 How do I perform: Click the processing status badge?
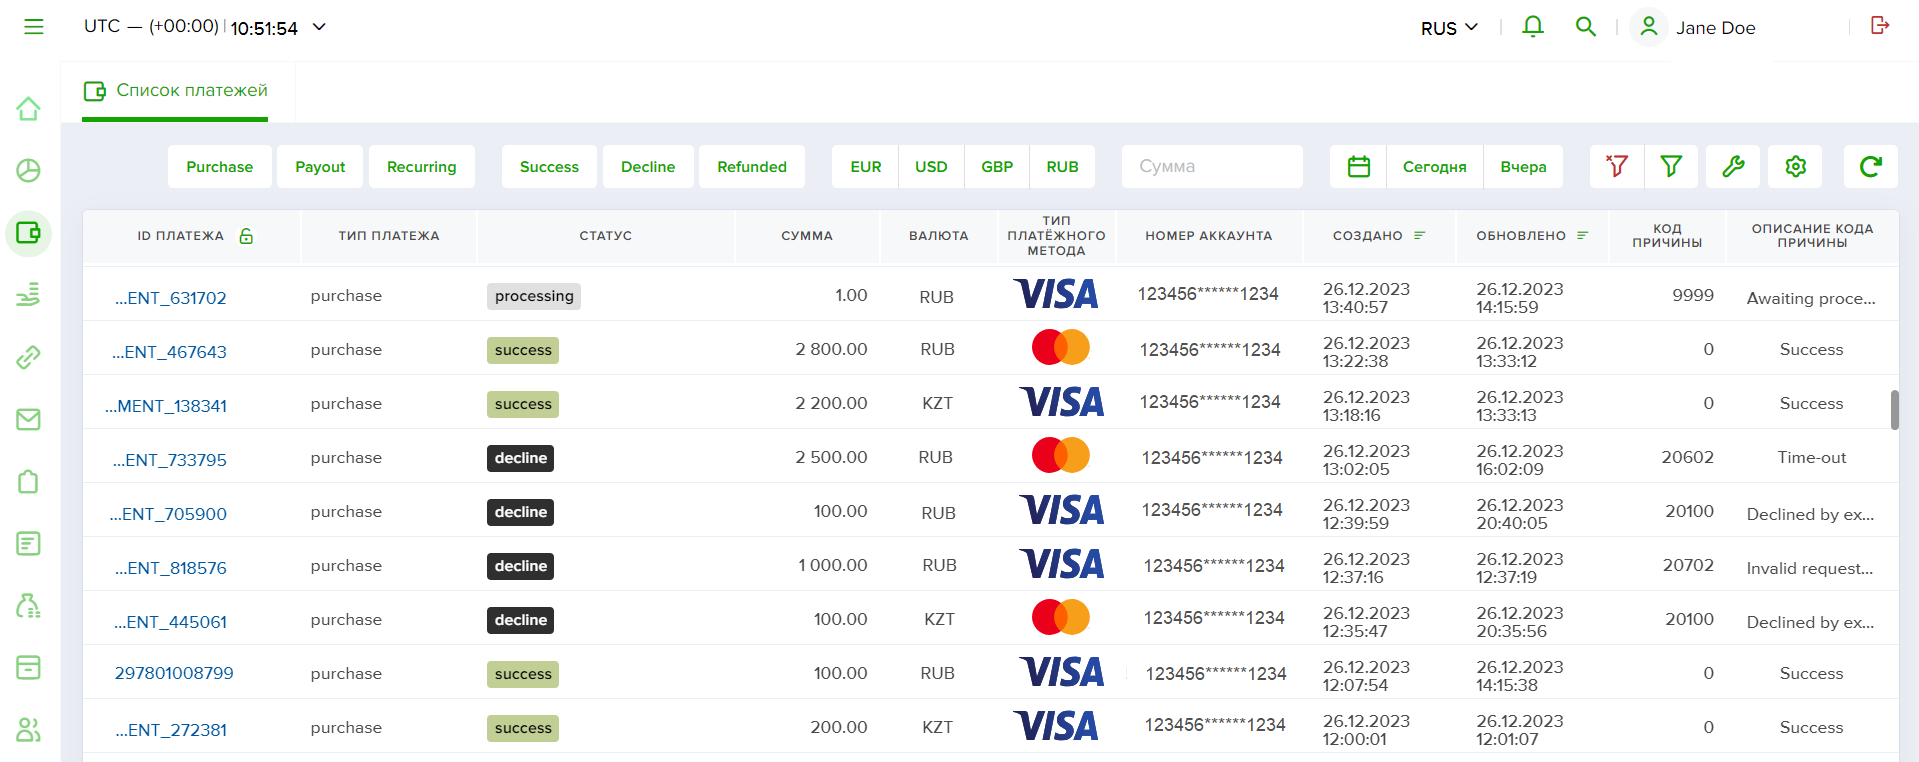[534, 296]
